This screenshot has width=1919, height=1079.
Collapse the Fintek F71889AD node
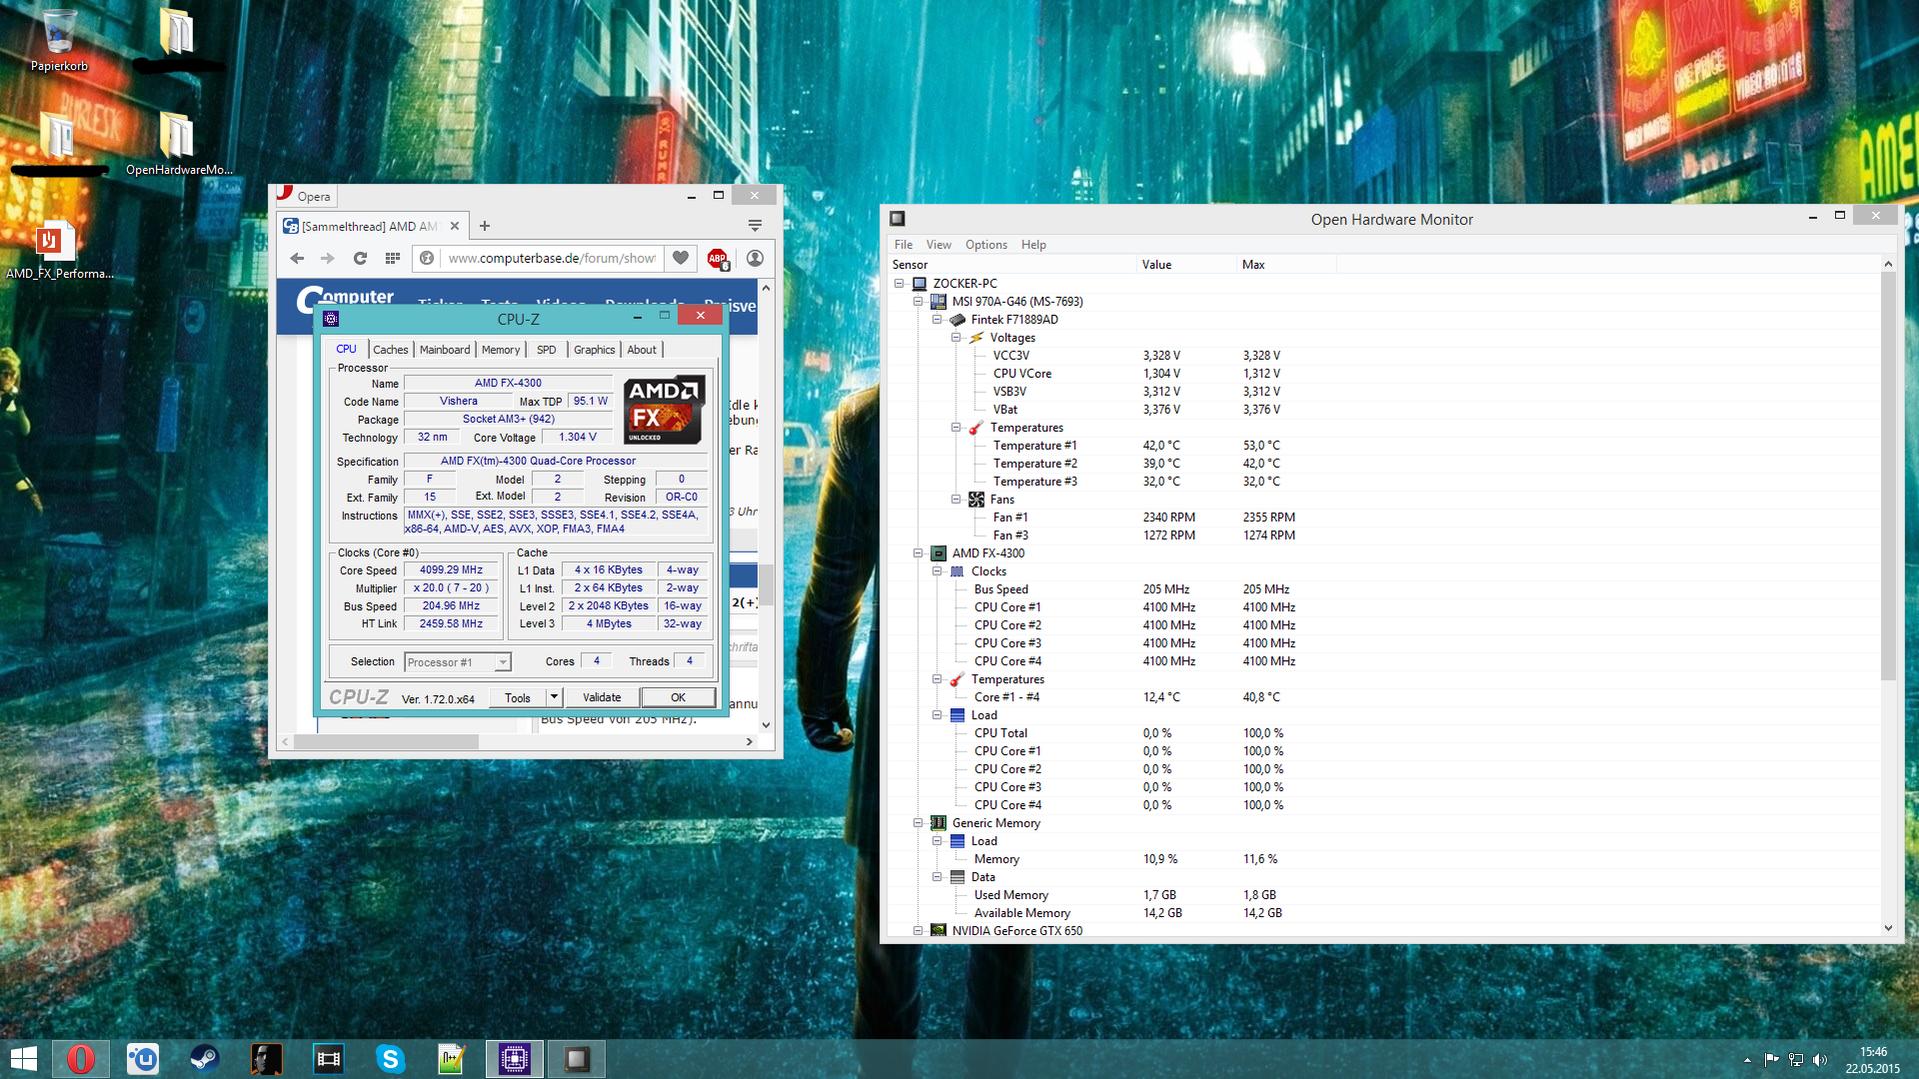point(937,320)
